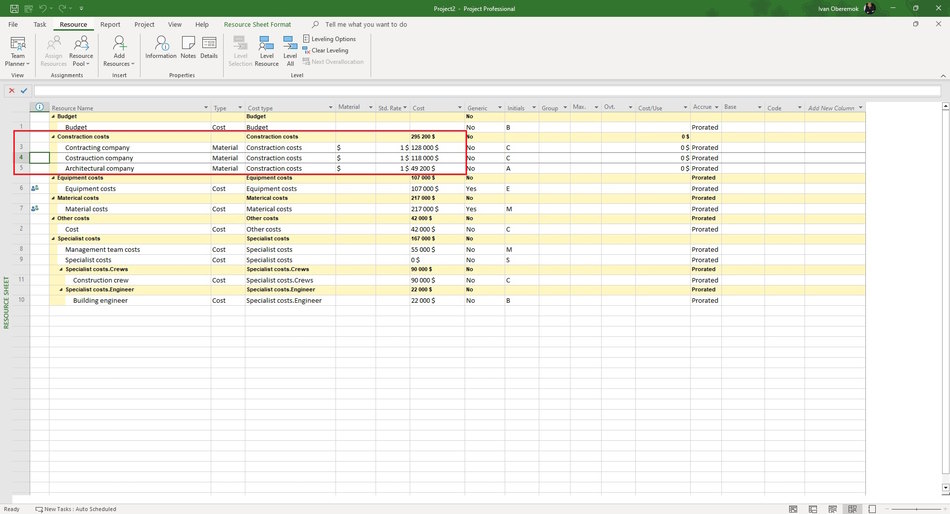Select the Building engineer resource name
Screen dimensions: 950x514
pyautogui.click(x=100, y=301)
